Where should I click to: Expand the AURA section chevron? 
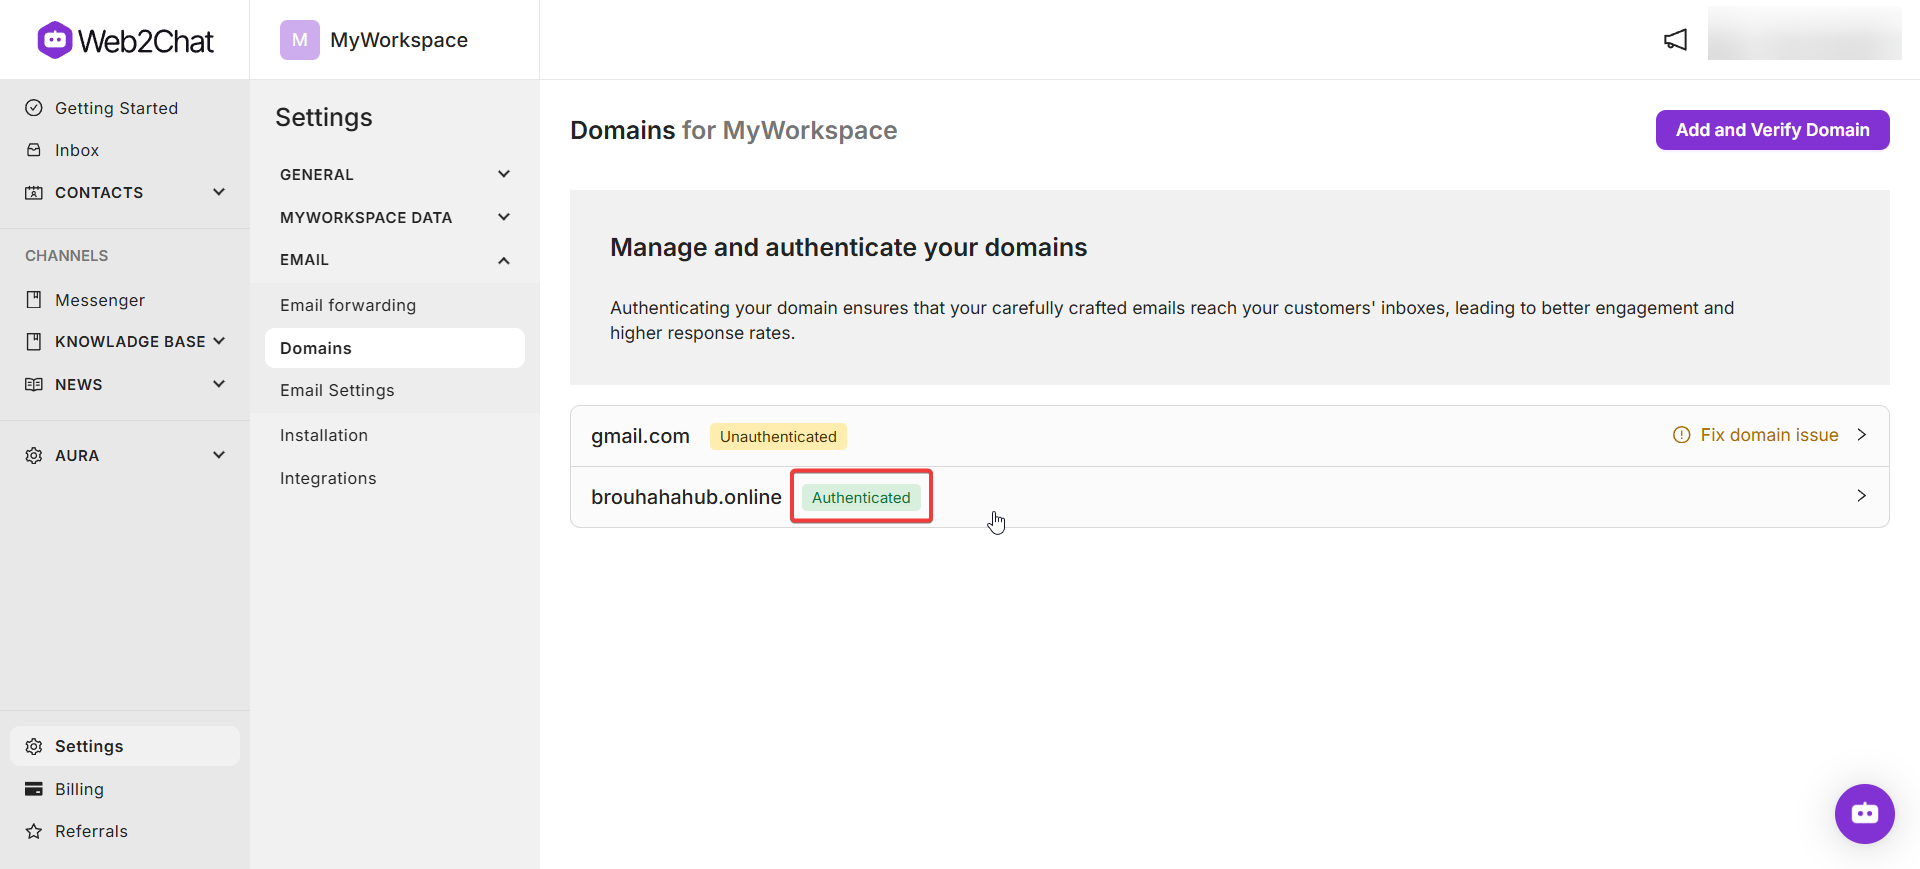[219, 455]
